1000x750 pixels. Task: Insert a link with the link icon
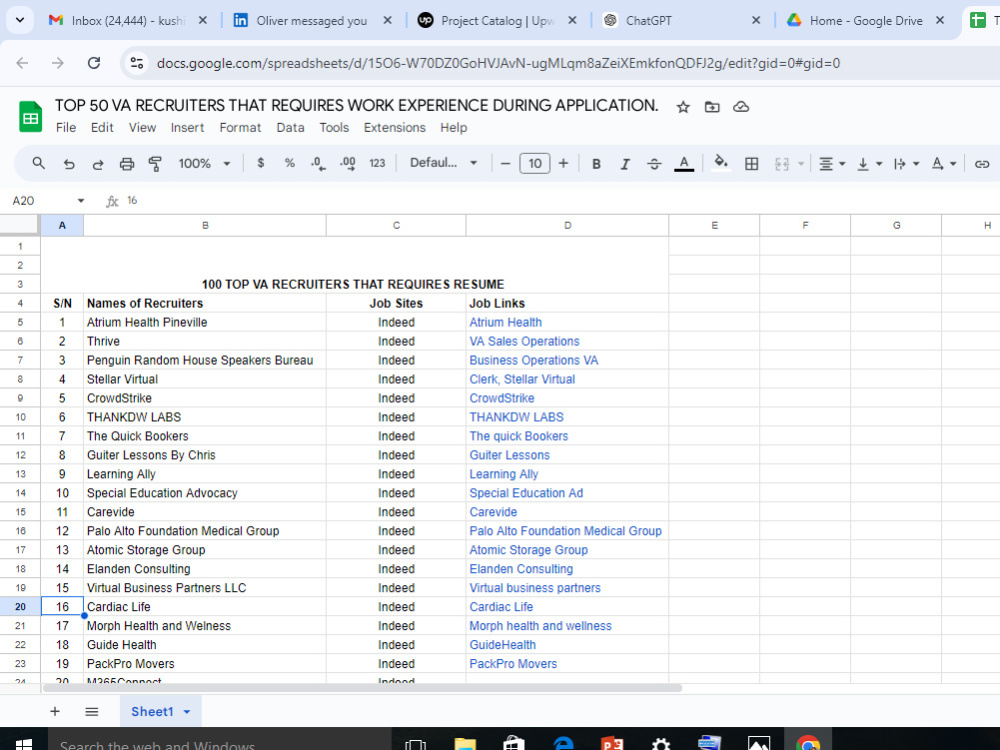pos(982,164)
